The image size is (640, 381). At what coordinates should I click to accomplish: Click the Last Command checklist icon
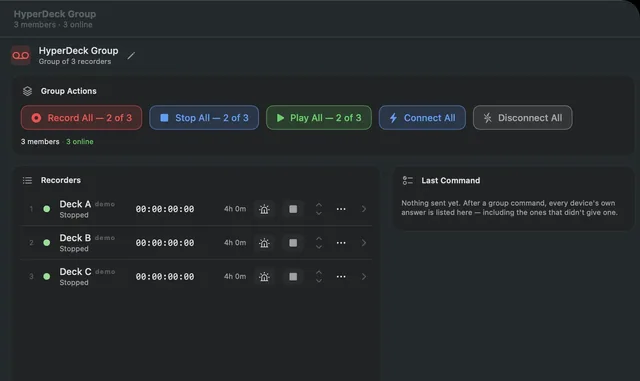(408, 180)
